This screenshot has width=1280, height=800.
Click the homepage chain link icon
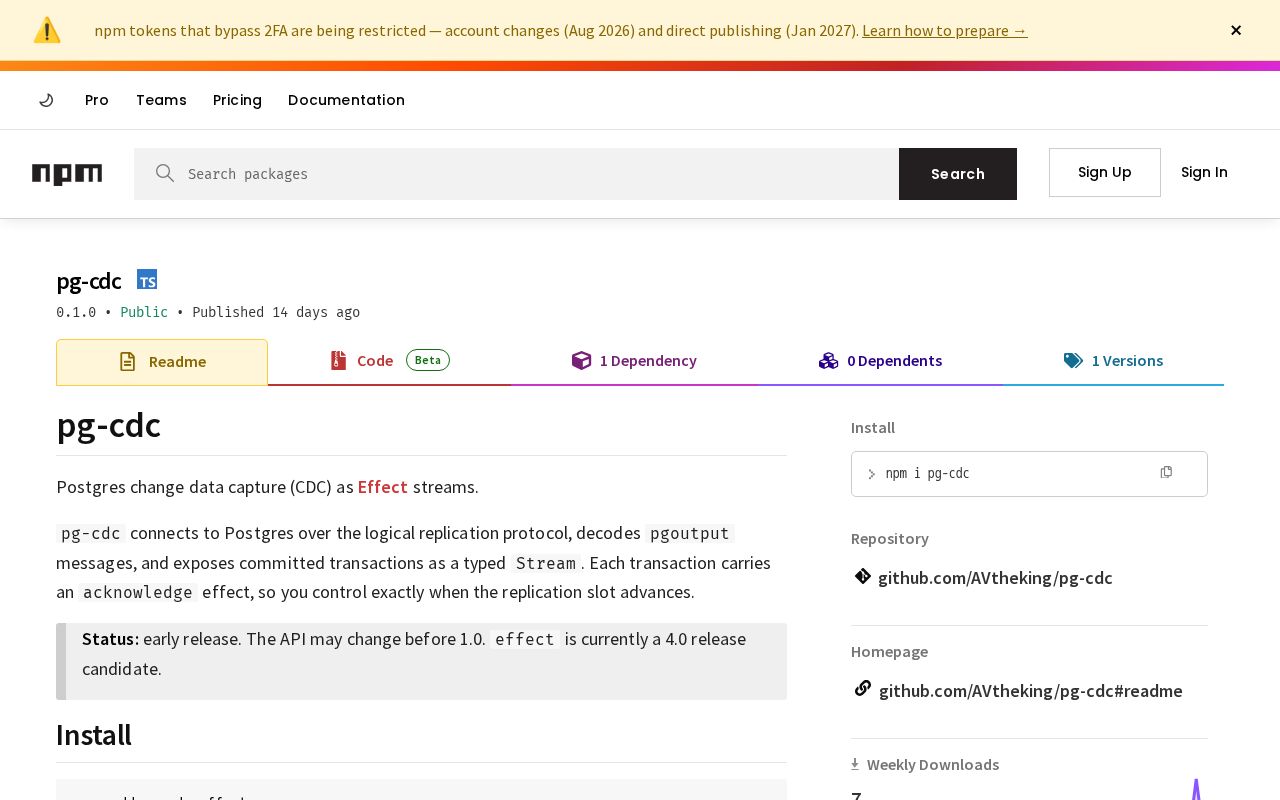point(863,689)
